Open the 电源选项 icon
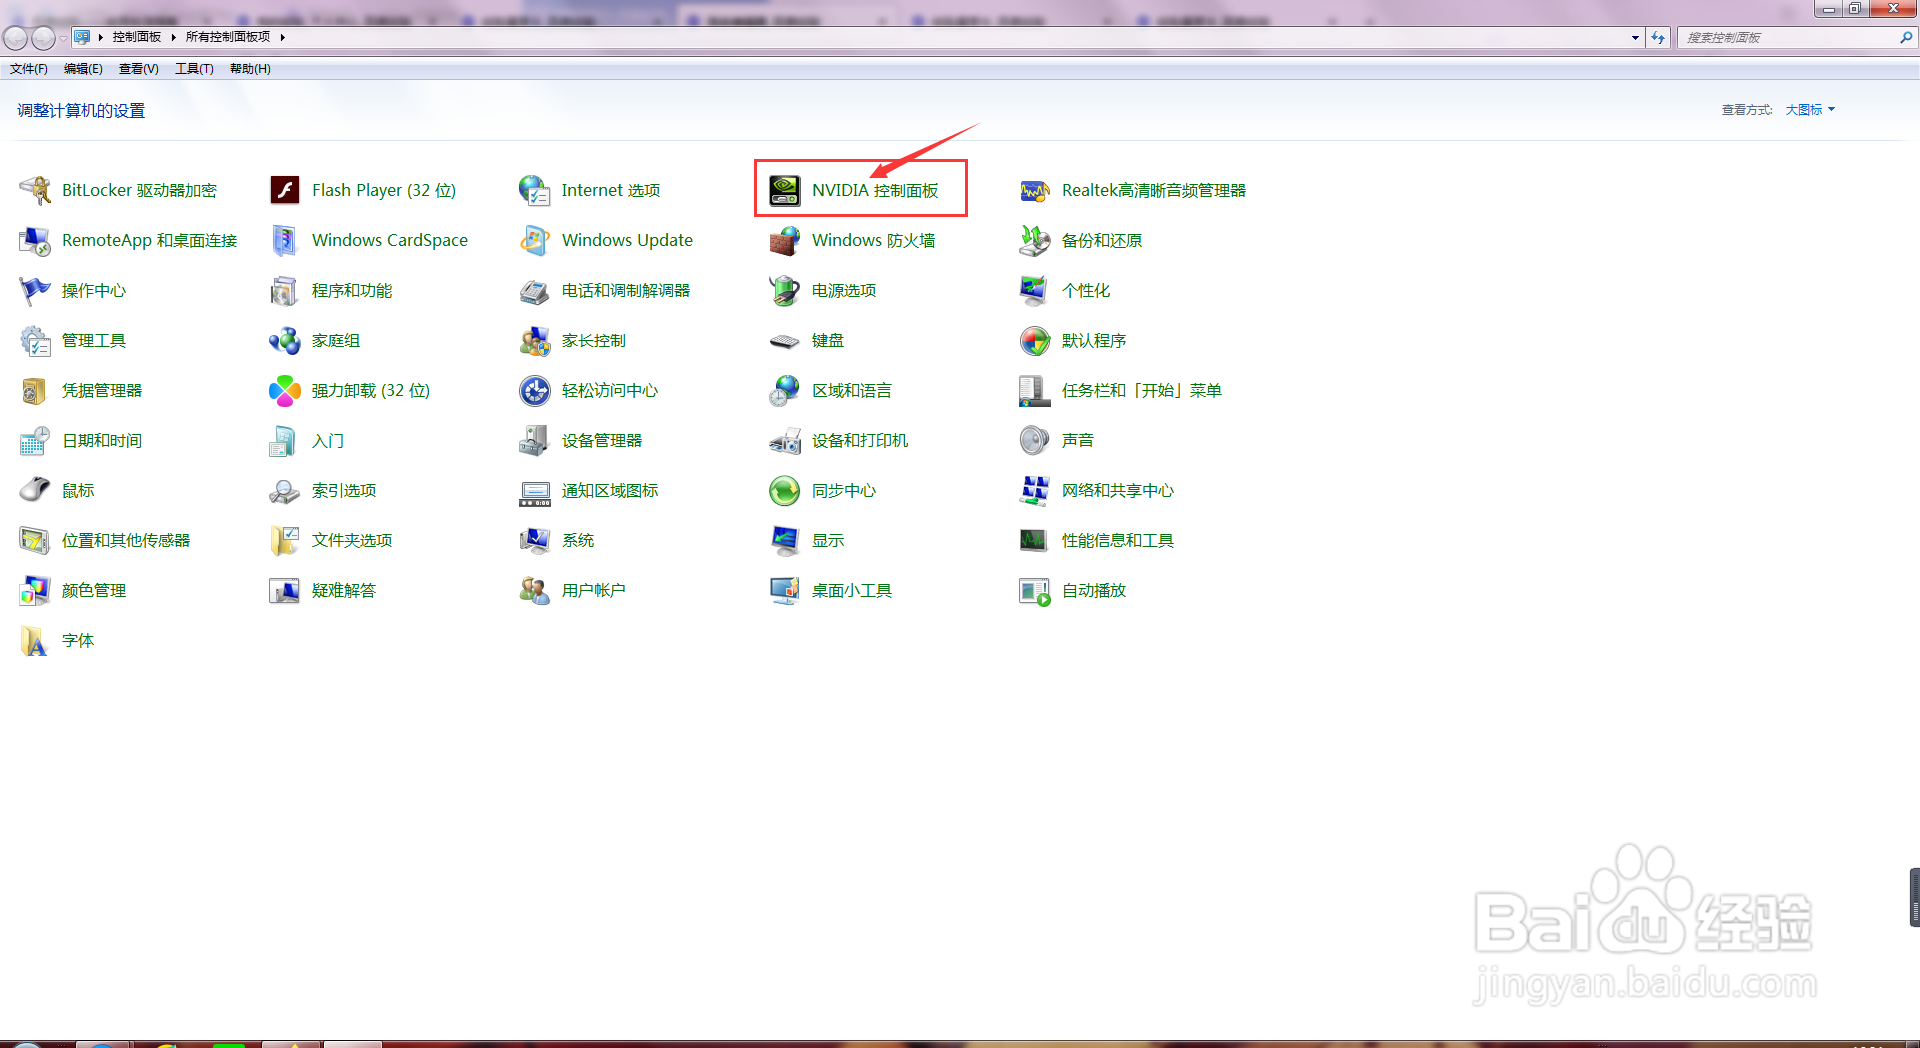Screen dimensions: 1920x1048 [x=785, y=290]
